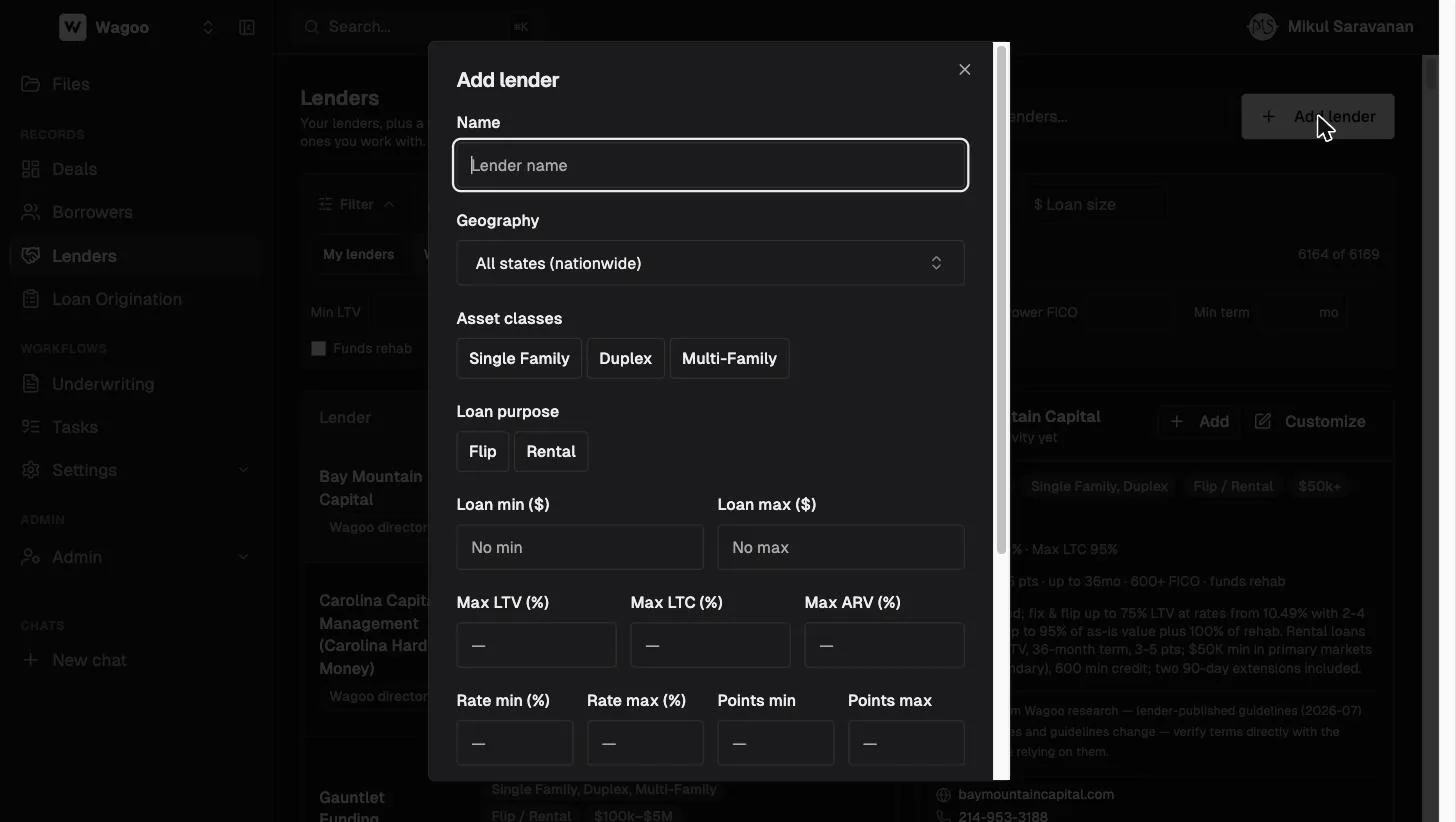This screenshot has height=822, width=1456.
Task: Toggle the Single Family asset class
Action: tap(519, 358)
